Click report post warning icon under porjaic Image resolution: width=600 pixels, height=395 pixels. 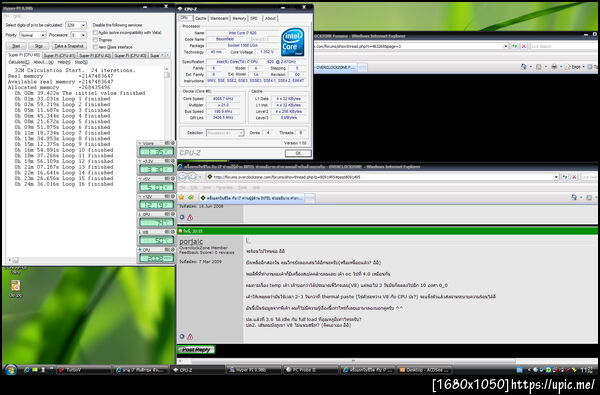(x=190, y=337)
